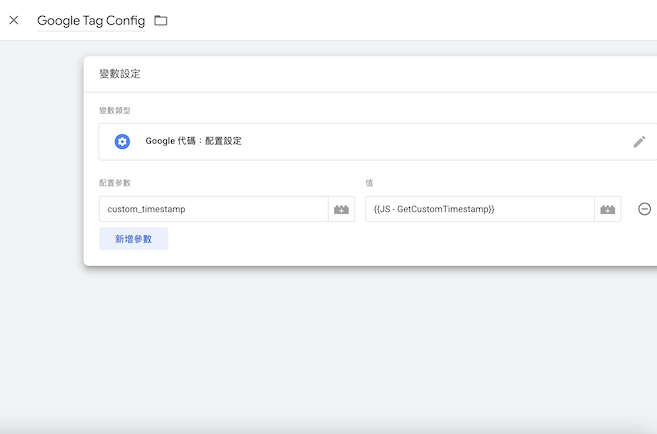Rename the Google Tag Config title
The width and height of the screenshot is (657, 434).
point(91,21)
